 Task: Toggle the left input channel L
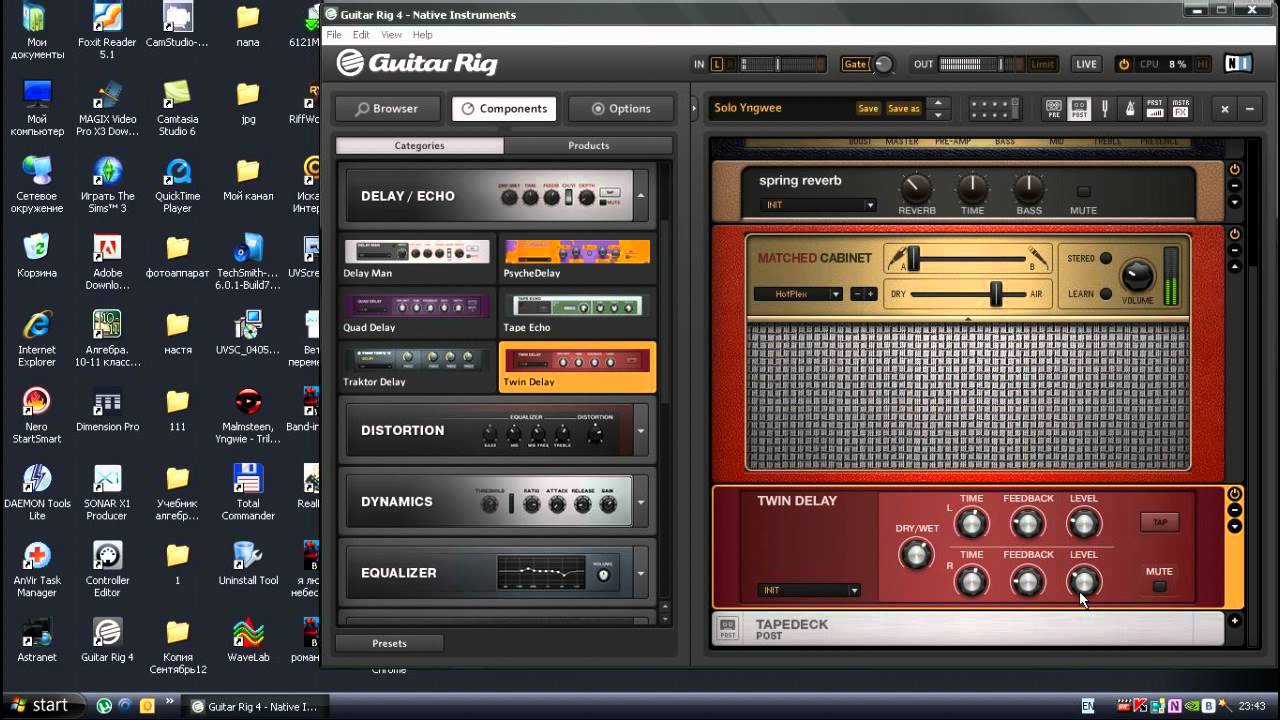tap(717, 64)
